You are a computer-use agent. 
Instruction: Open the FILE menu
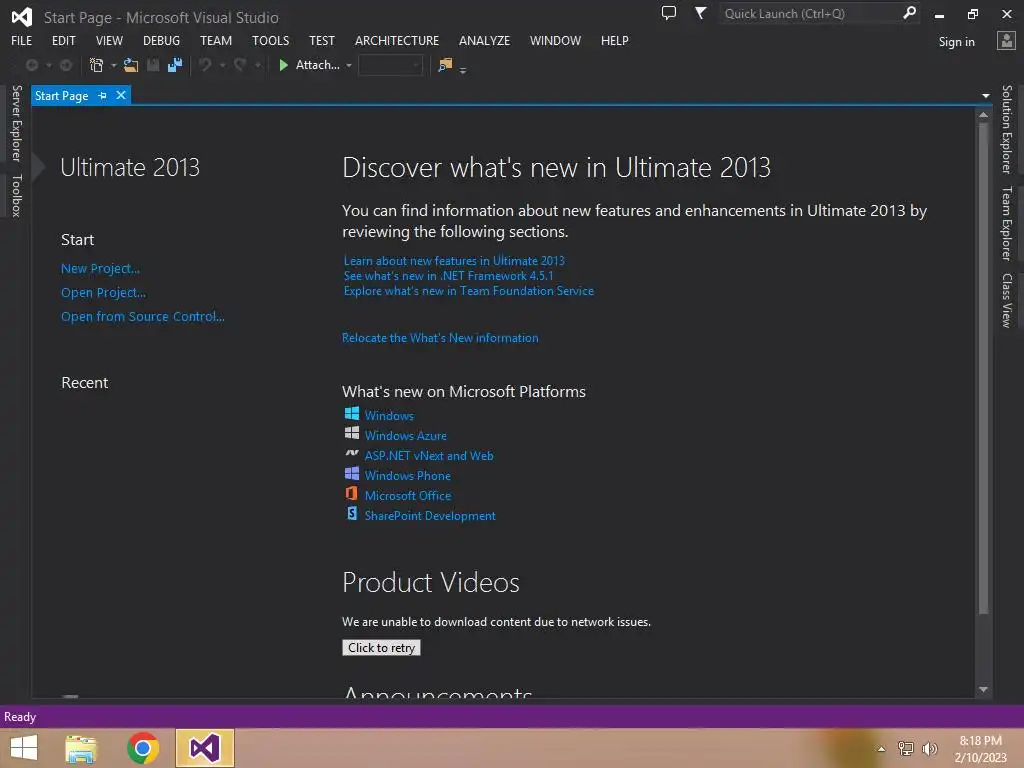[22, 40]
